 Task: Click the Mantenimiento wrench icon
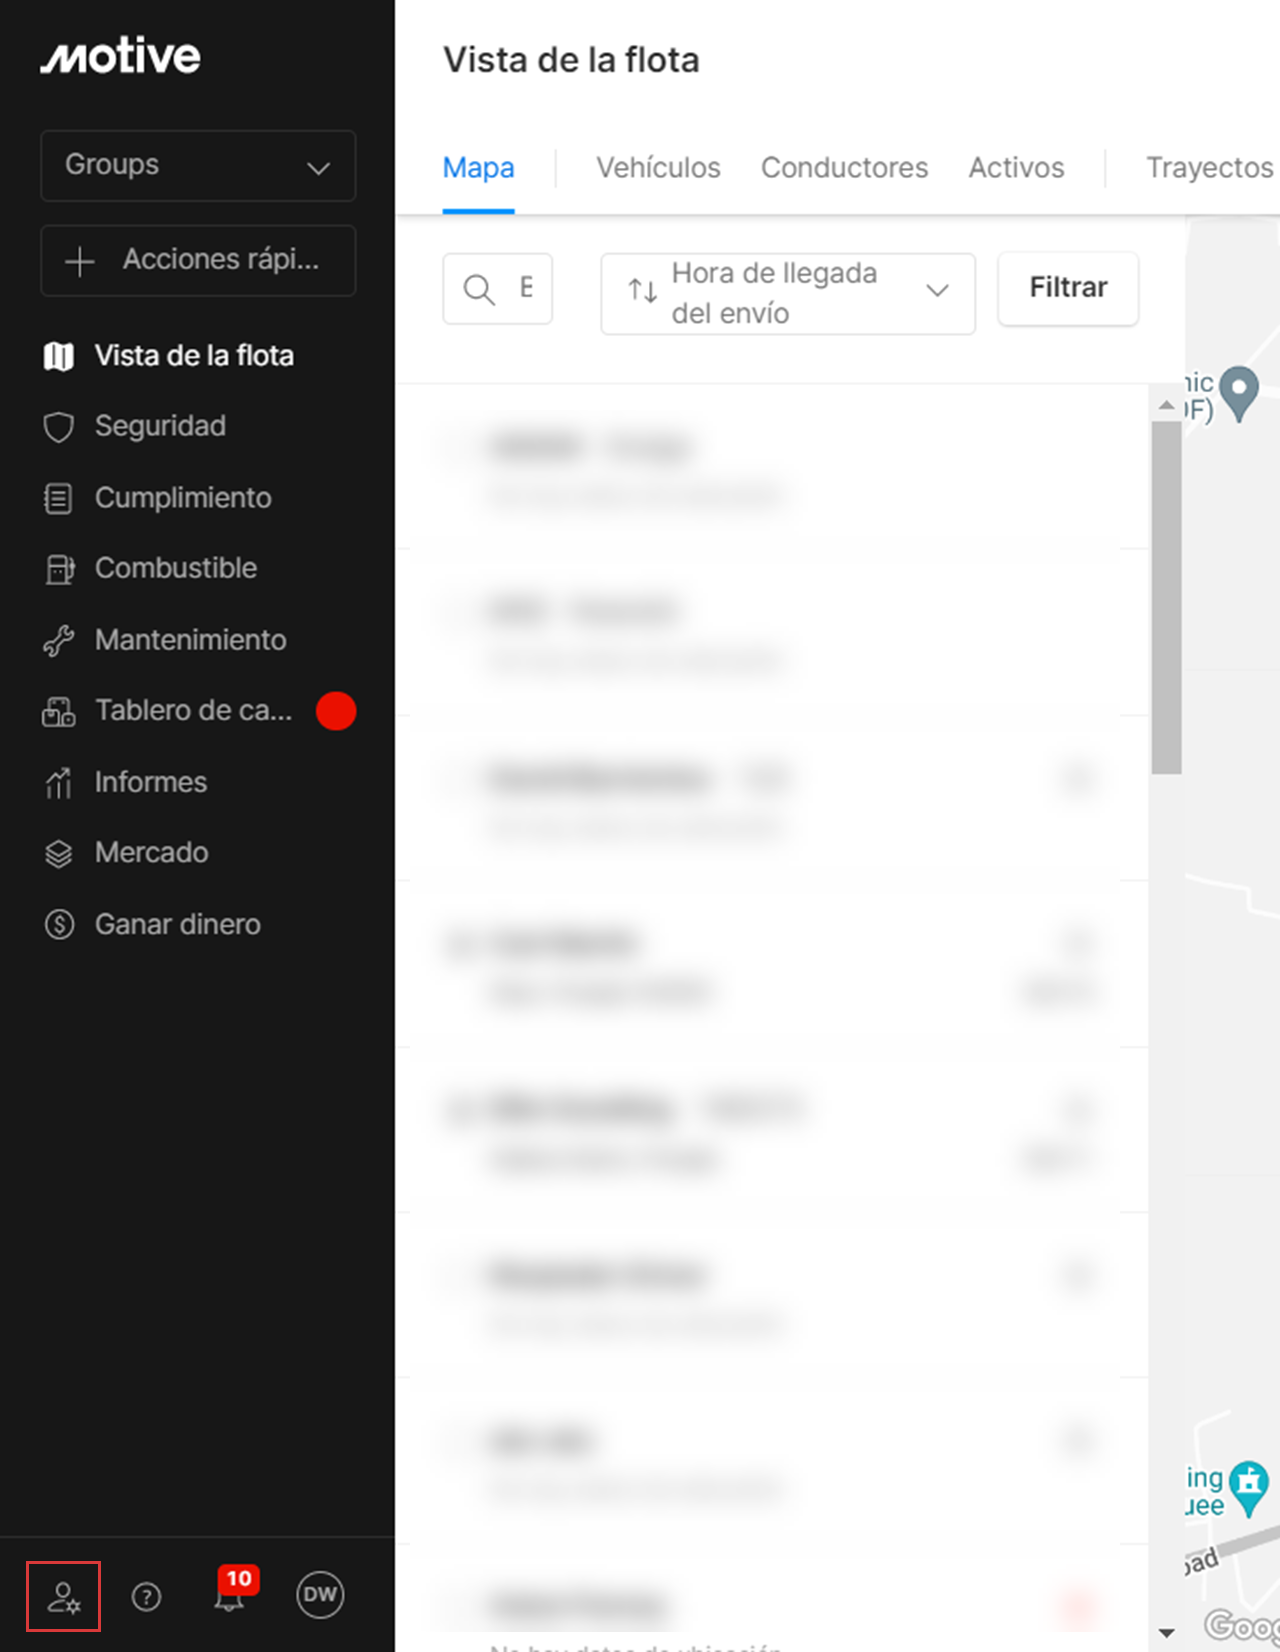coord(59,641)
